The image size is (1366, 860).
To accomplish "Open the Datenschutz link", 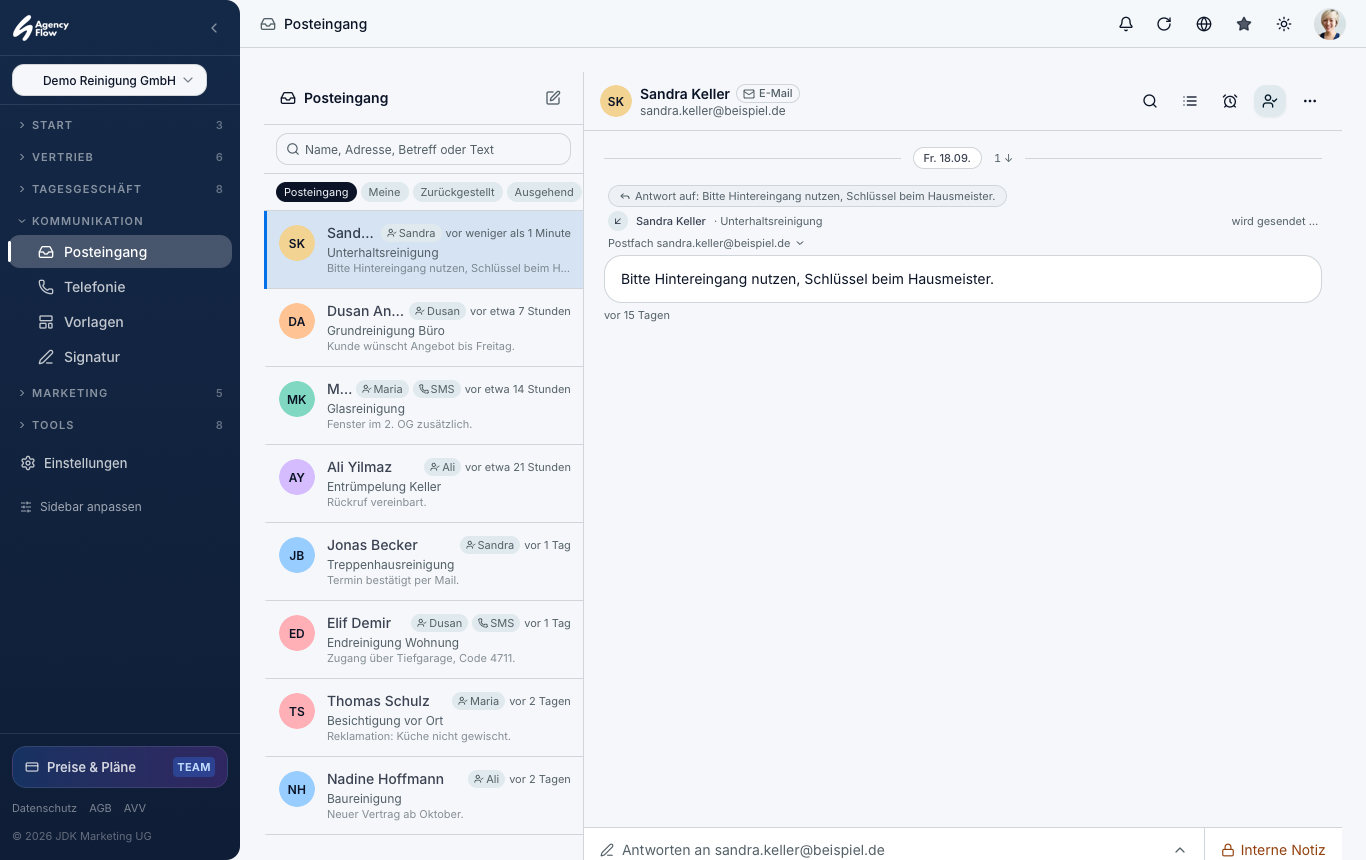I will (x=44, y=808).
